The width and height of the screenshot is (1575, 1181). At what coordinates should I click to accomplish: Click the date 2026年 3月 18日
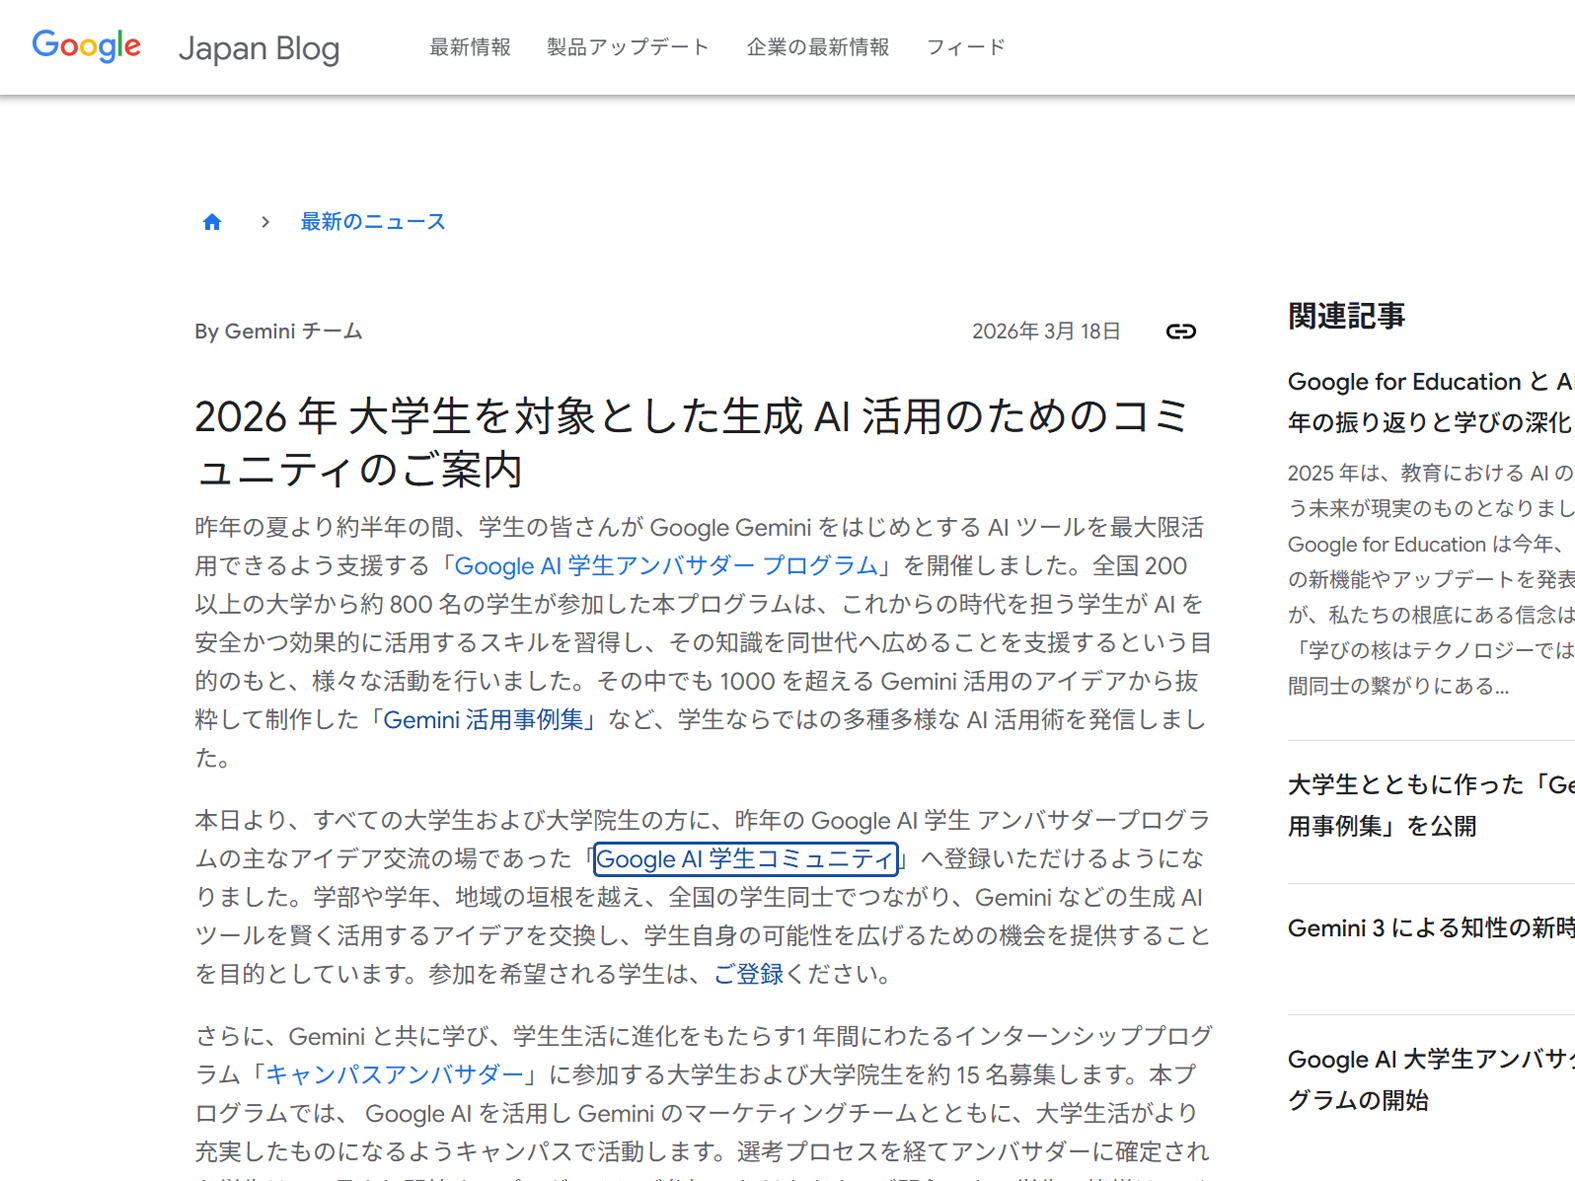click(x=1046, y=331)
